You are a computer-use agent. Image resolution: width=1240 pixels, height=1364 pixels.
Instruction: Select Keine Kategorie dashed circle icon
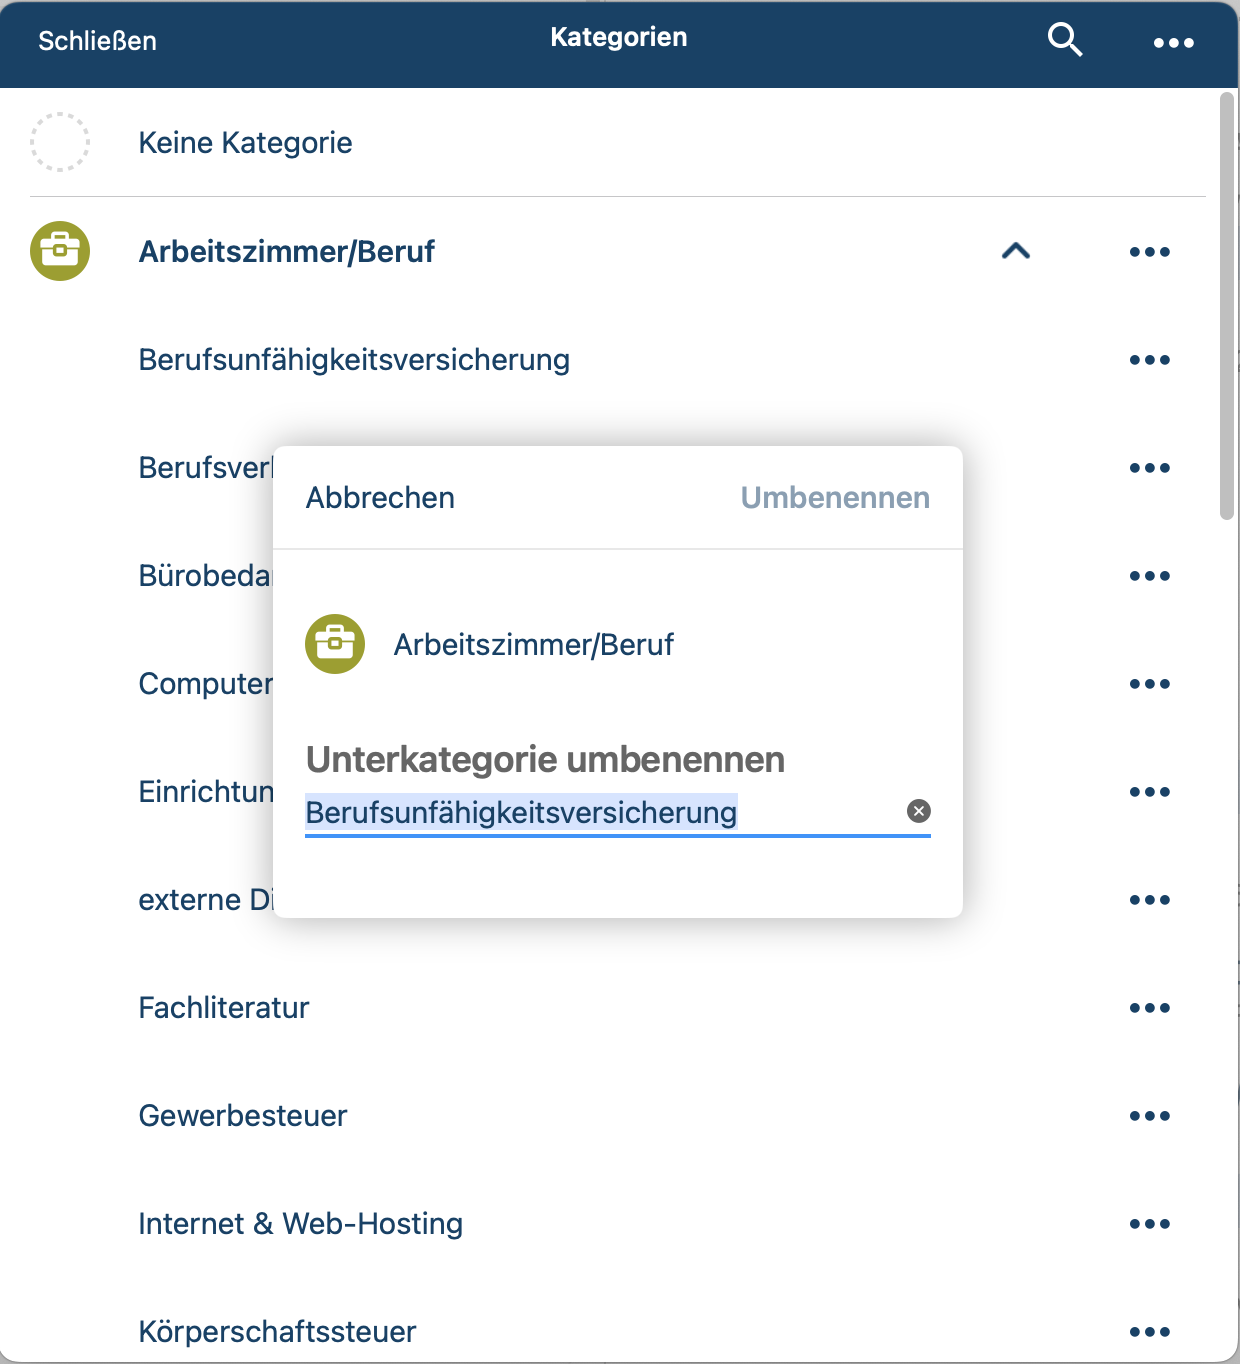[60, 142]
